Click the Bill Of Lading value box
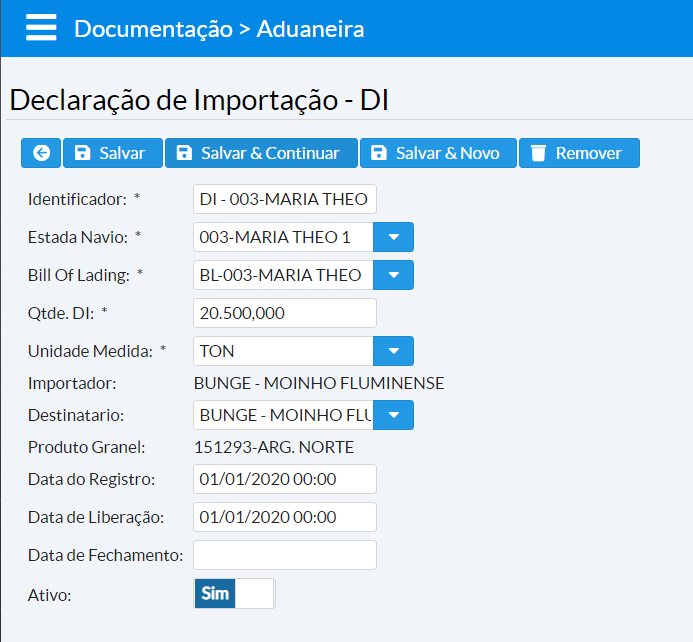693x642 pixels. point(282,275)
